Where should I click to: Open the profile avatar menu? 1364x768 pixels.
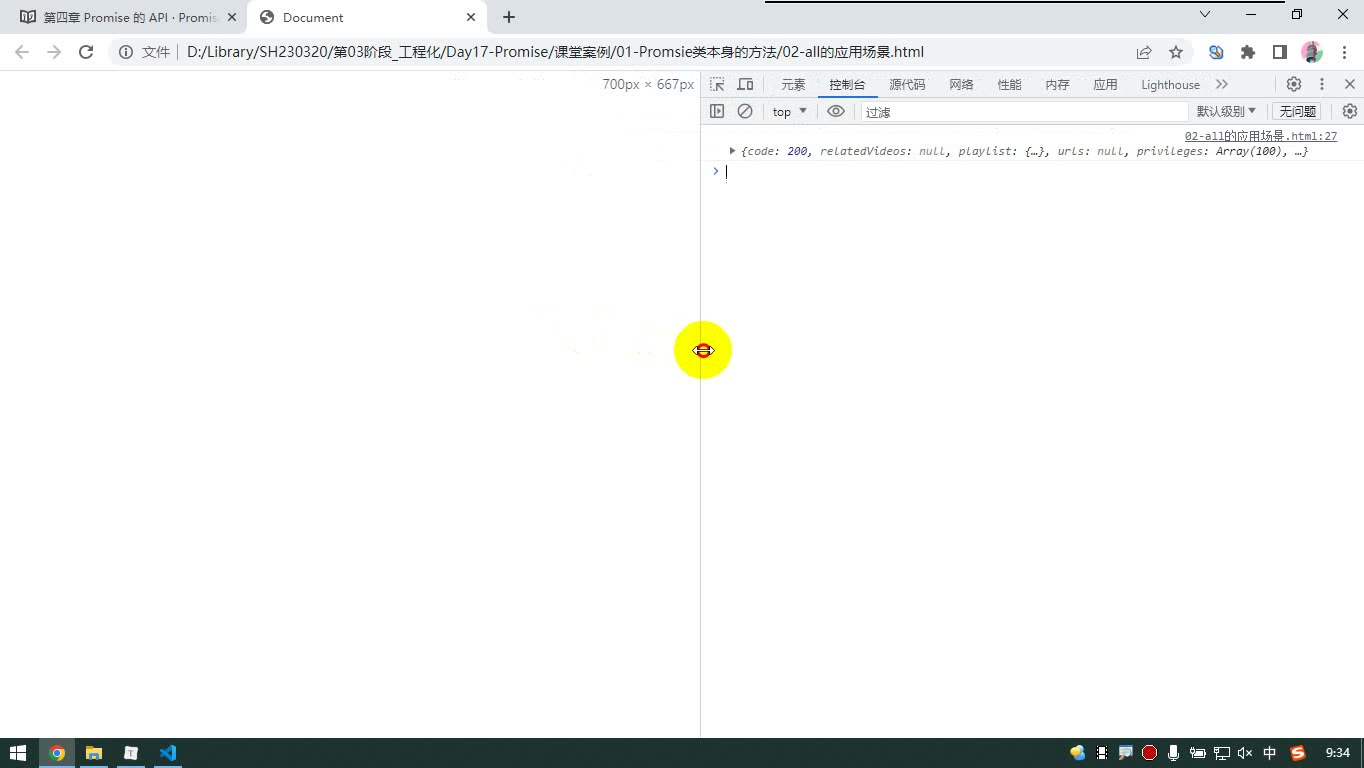[1312, 52]
